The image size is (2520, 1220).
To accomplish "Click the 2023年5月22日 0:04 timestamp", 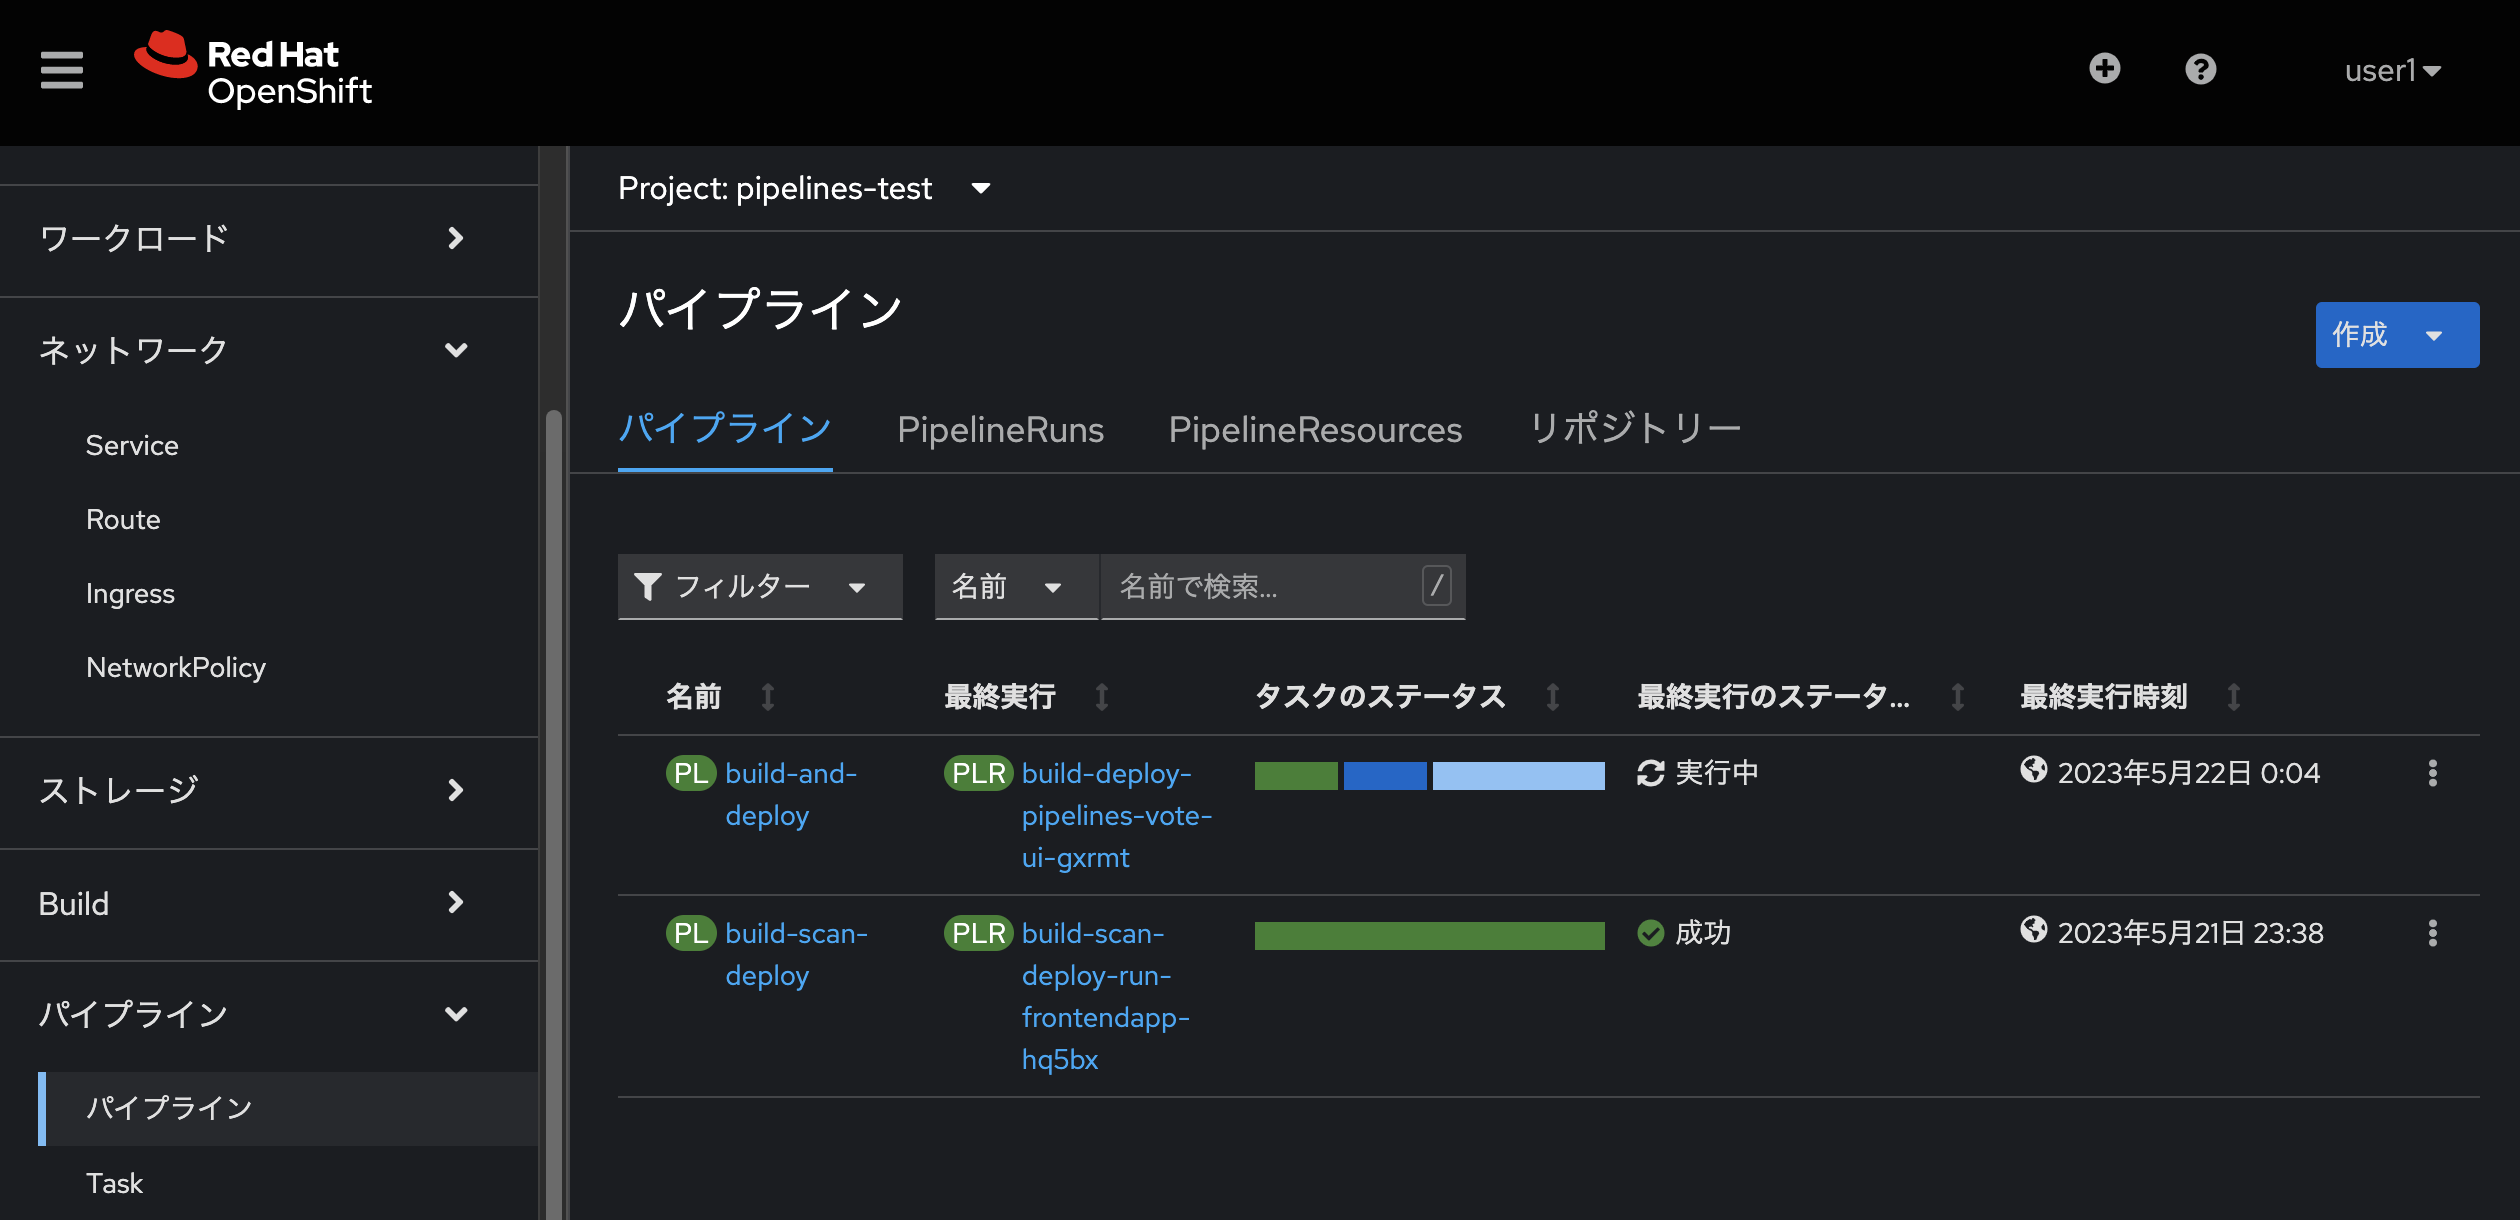I will tap(2188, 773).
